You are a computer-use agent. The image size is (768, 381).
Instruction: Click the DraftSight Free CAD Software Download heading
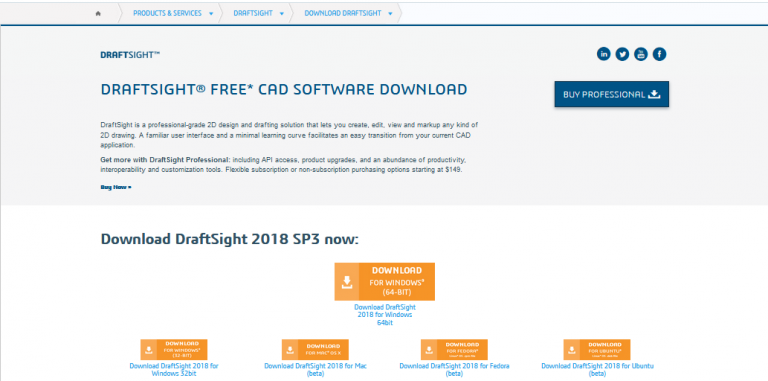[284, 90]
